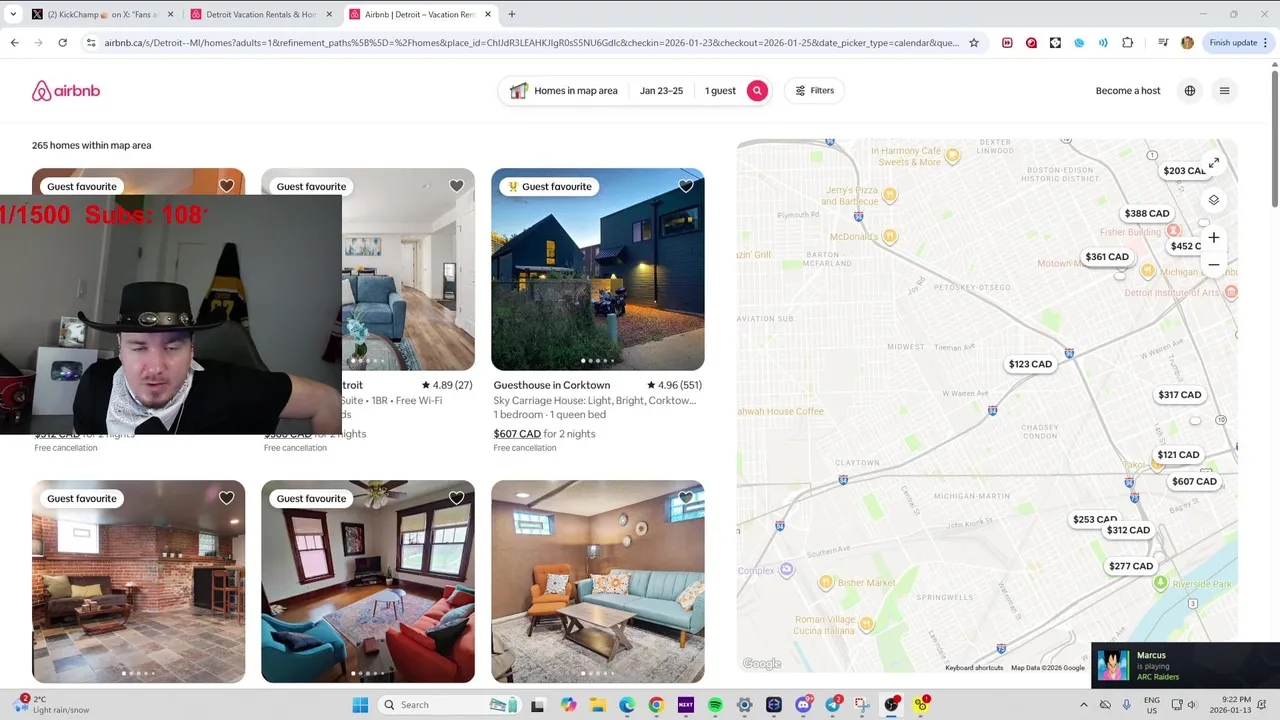This screenshot has height=720, width=1280.
Task: Open the brick-wall room listing photo
Action: [x=138, y=582]
